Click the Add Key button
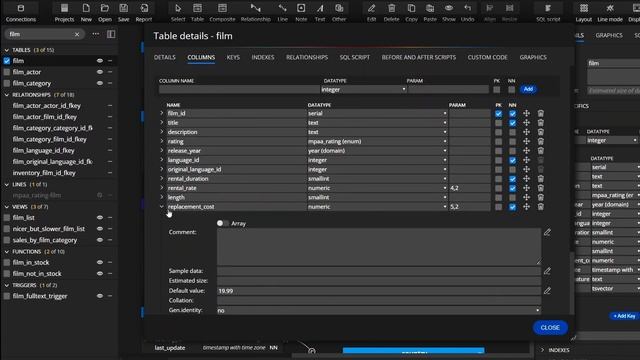This screenshot has height=360, width=640. pyautogui.click(x=624, y=316)
